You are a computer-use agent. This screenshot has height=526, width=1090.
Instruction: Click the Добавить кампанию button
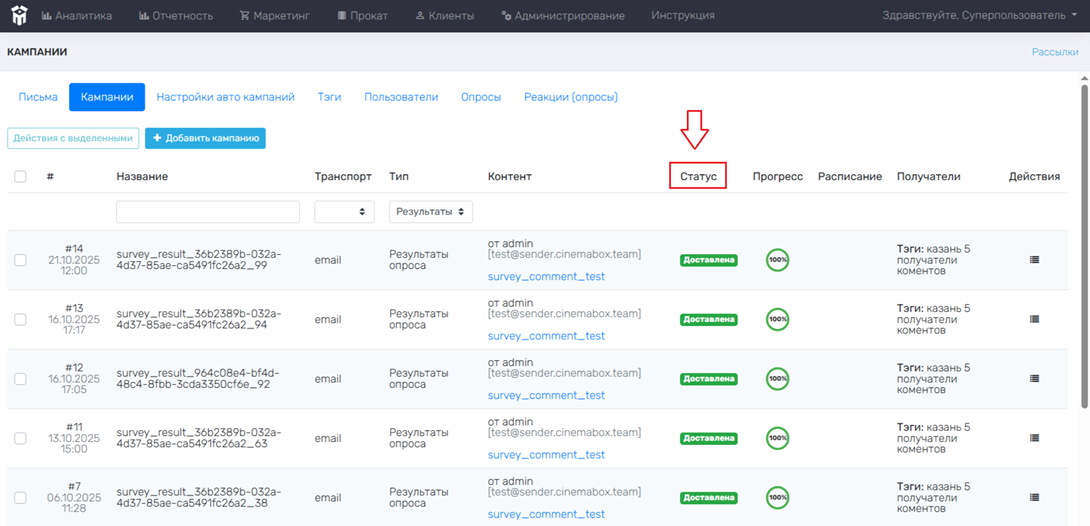tap(205, 138)
